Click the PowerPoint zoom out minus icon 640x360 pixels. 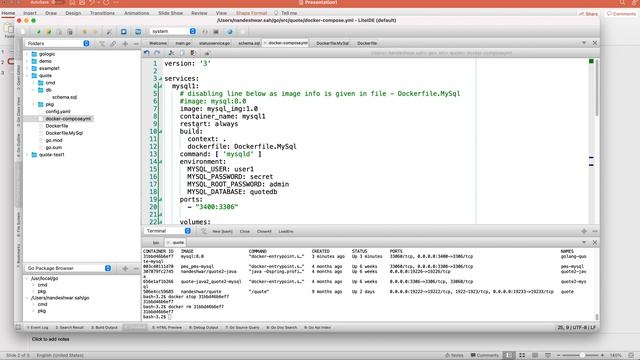[558, 355]
